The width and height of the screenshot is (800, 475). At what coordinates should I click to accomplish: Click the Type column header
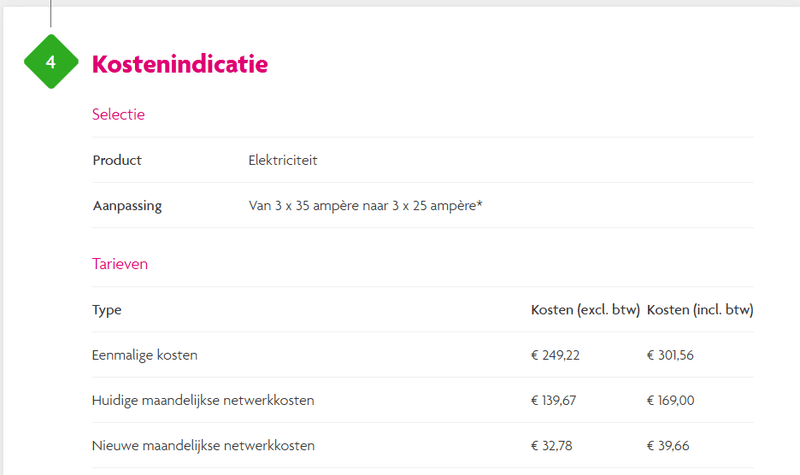(107, 310)
